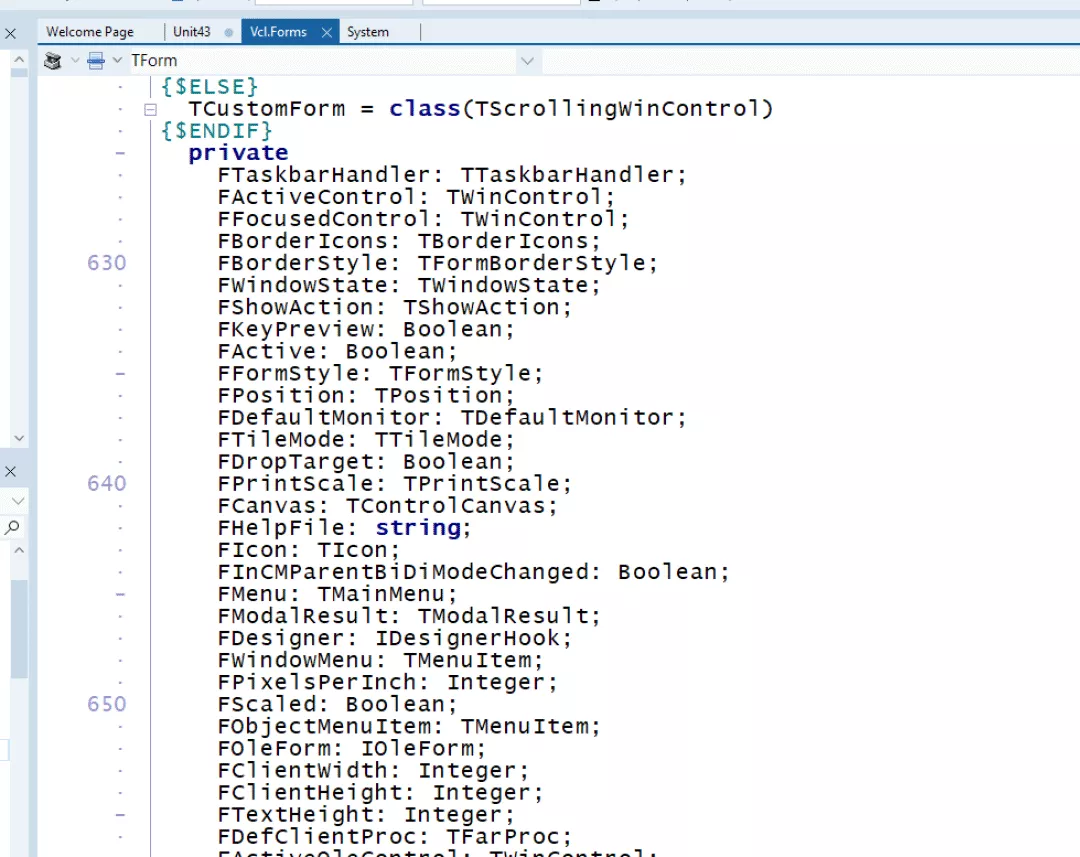Screen dimensions: 1080x857
Task: Click the TControlCanvas type name
Action: tap(446, 506)
